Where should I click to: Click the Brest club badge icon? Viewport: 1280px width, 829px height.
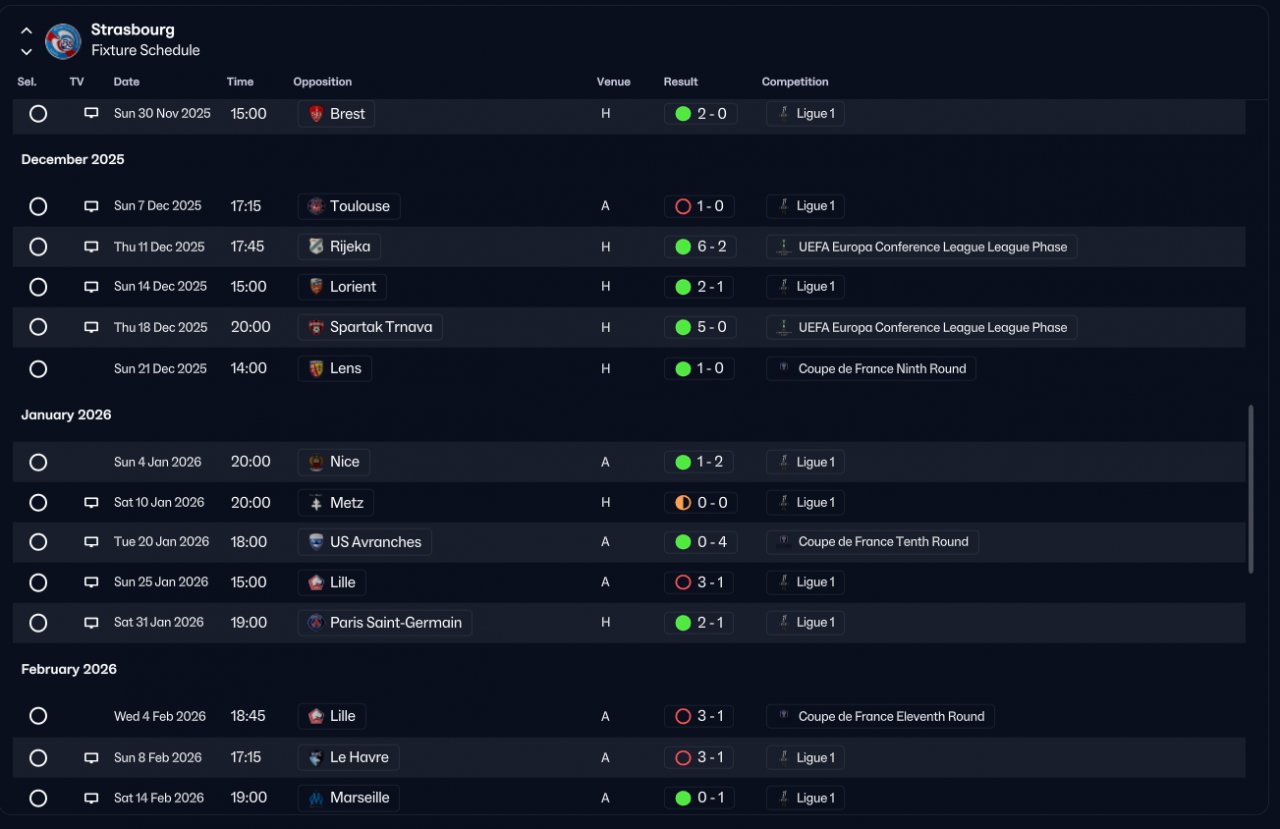click(x=316, y=114)
